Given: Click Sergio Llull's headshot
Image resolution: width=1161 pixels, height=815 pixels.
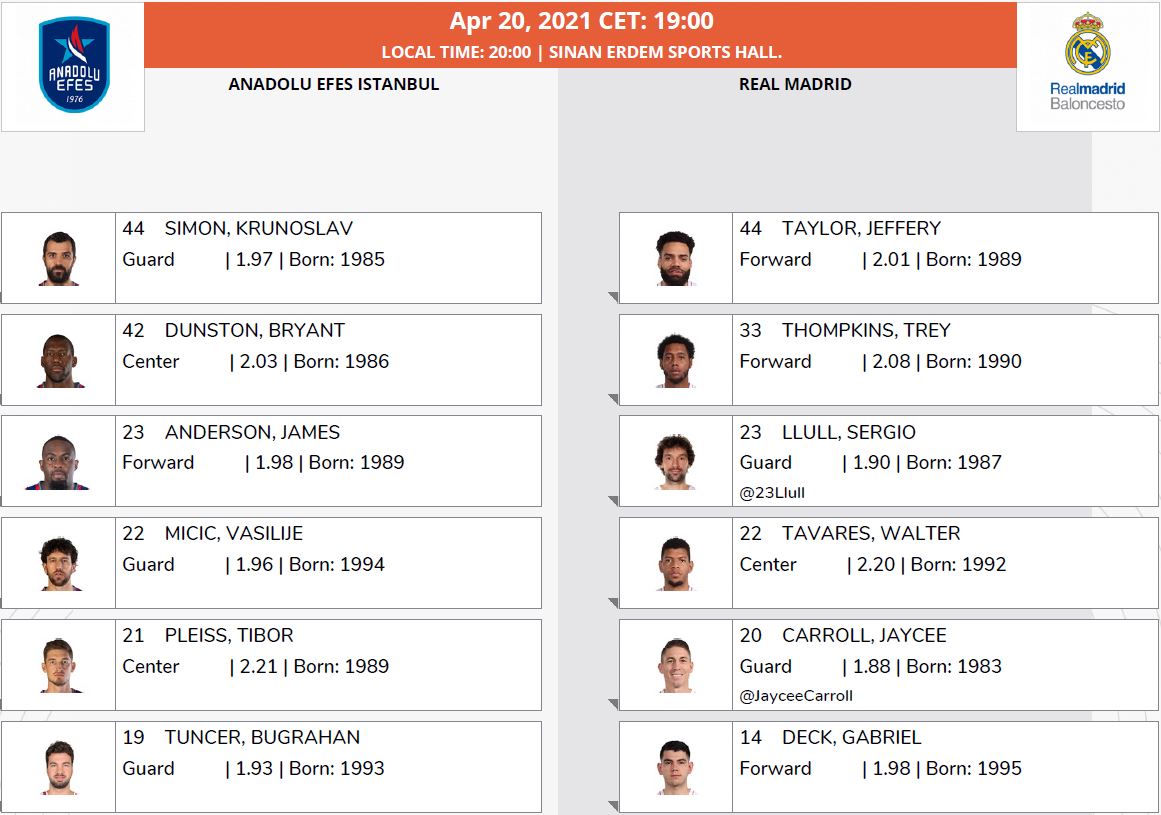Looking at the screenshot, I should (675, 463).
